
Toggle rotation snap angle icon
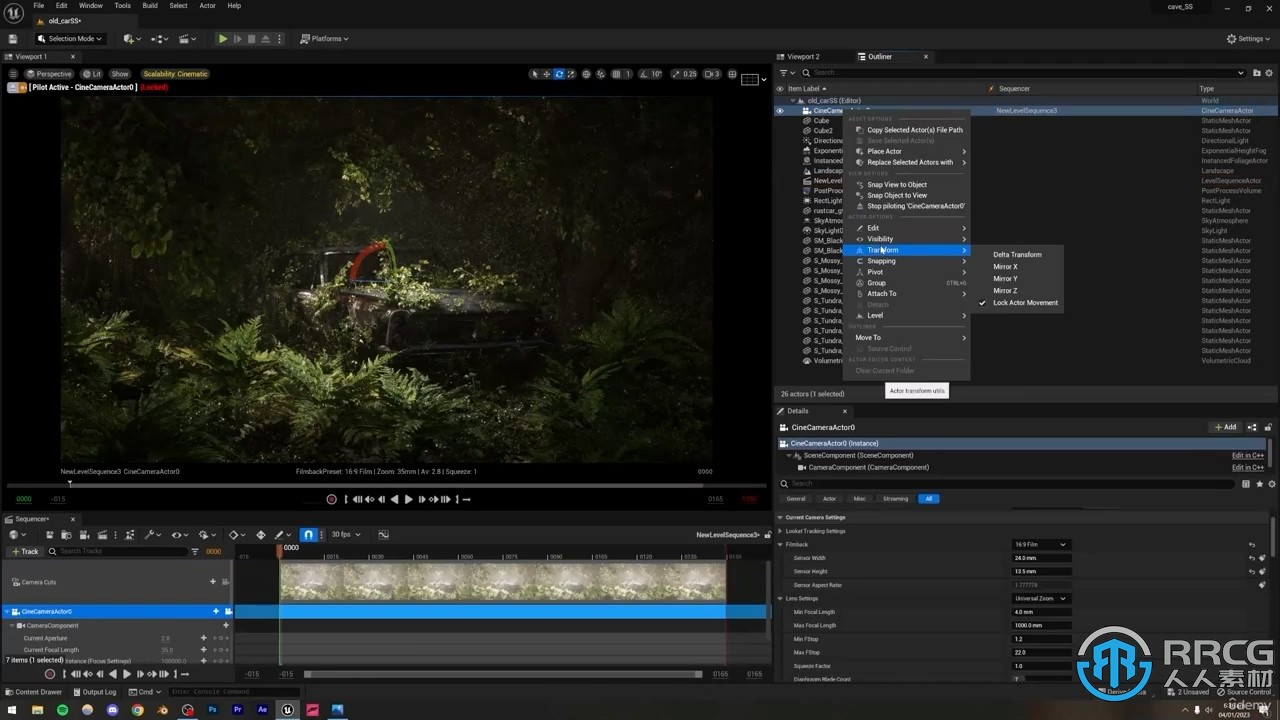[x=645, y=74]
